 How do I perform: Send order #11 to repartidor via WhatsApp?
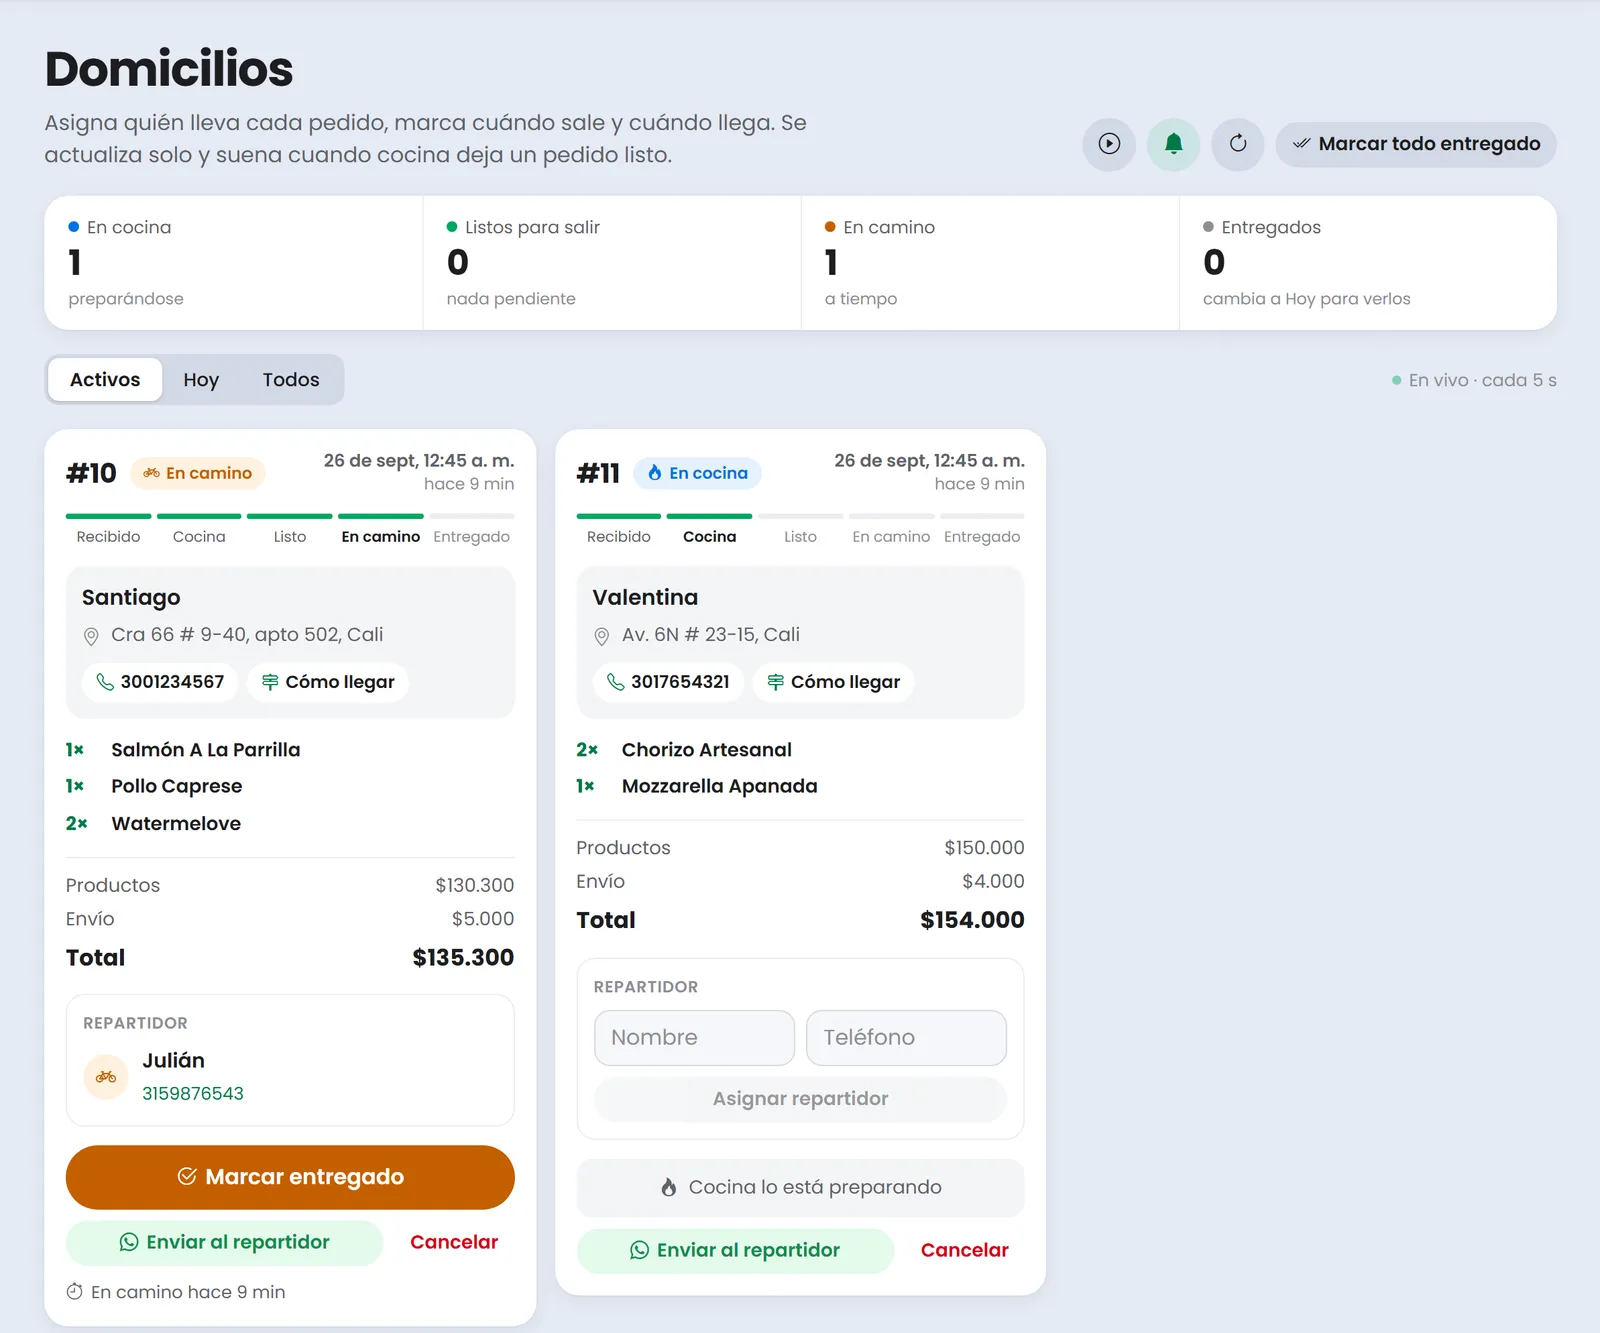tap(735, 1251)
